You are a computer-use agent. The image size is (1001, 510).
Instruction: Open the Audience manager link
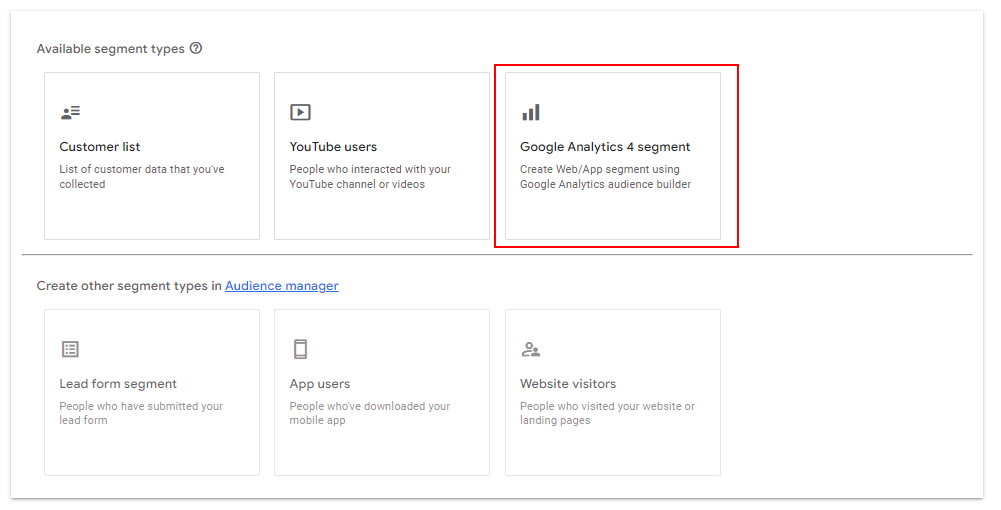282,286
